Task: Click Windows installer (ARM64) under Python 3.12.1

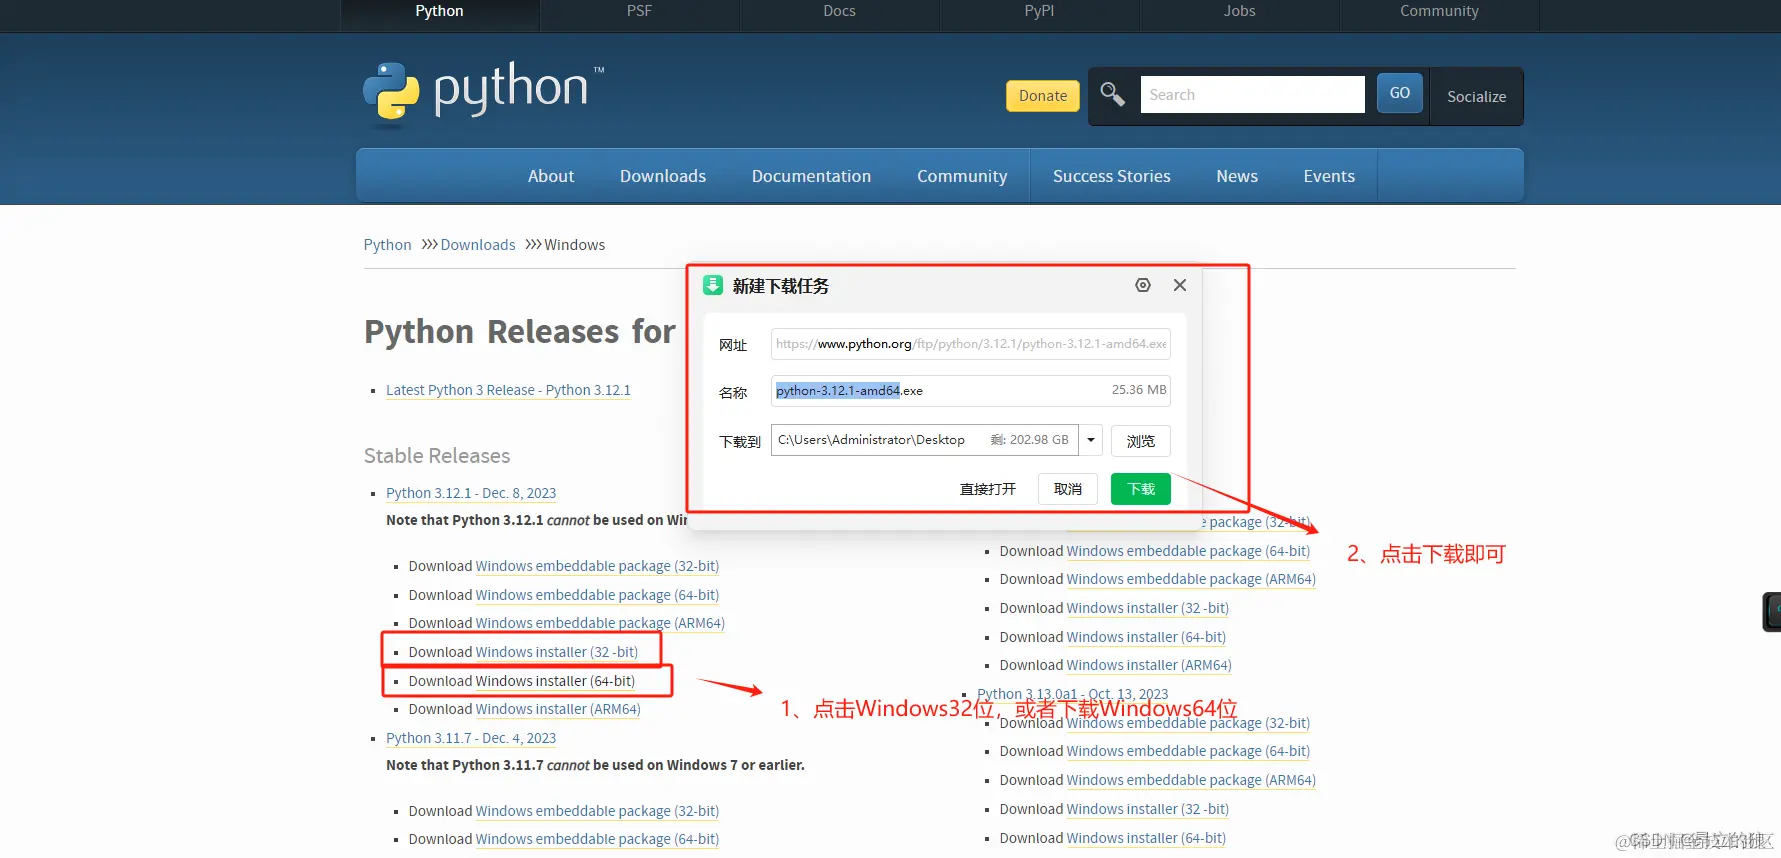Action: pos(558,709)
